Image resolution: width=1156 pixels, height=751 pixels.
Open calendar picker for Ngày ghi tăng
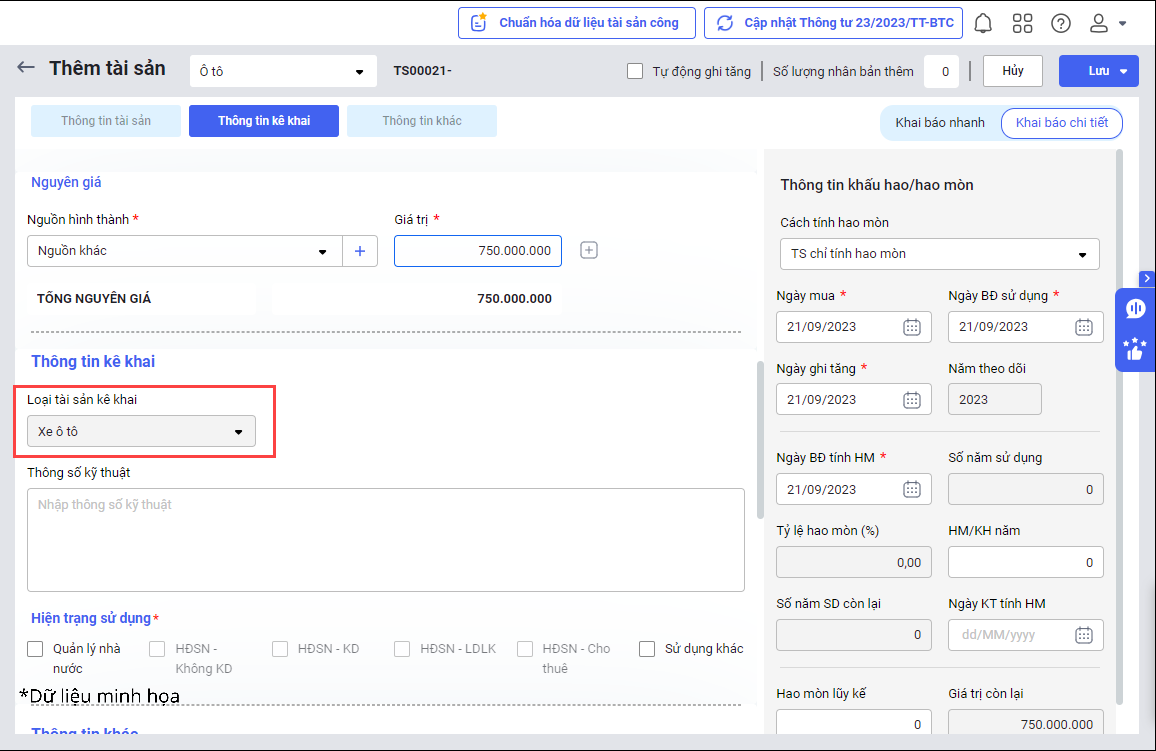(911, 400)
